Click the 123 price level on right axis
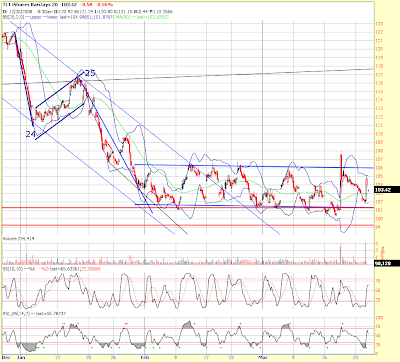The image size is (400, 362). [380, 24]
